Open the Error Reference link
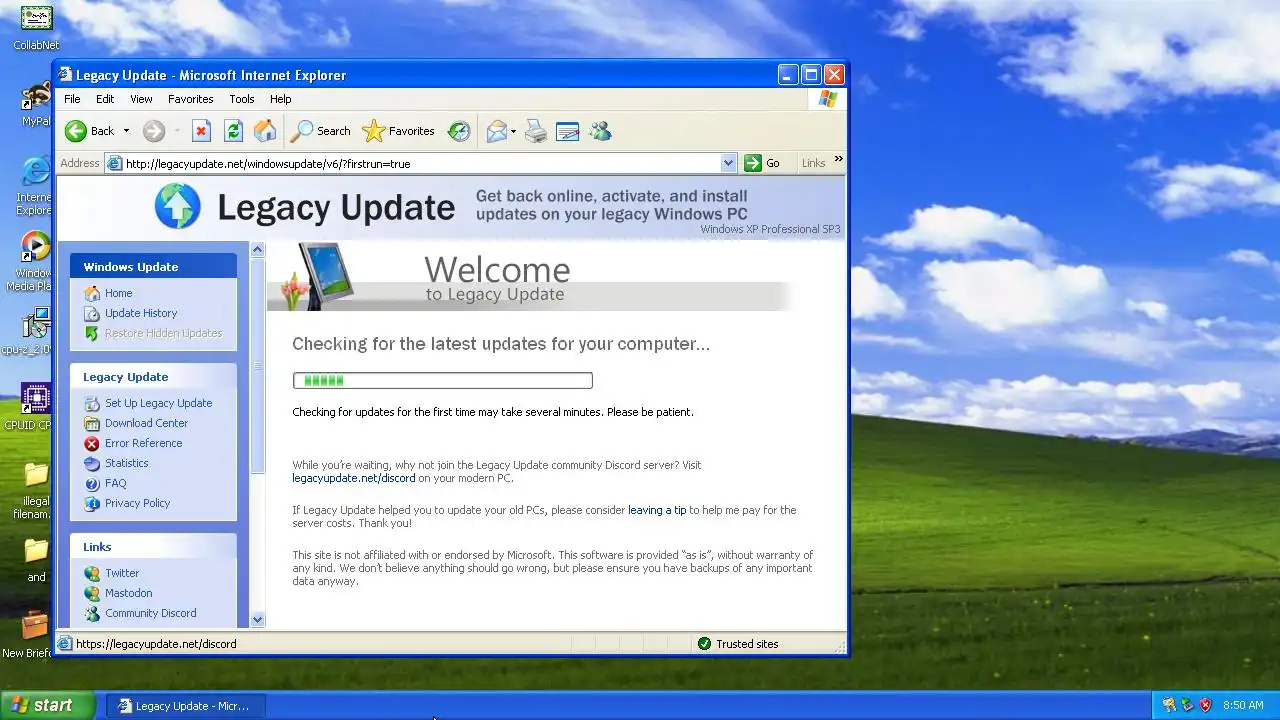The image size is (1280, 720). pos(143,443)
